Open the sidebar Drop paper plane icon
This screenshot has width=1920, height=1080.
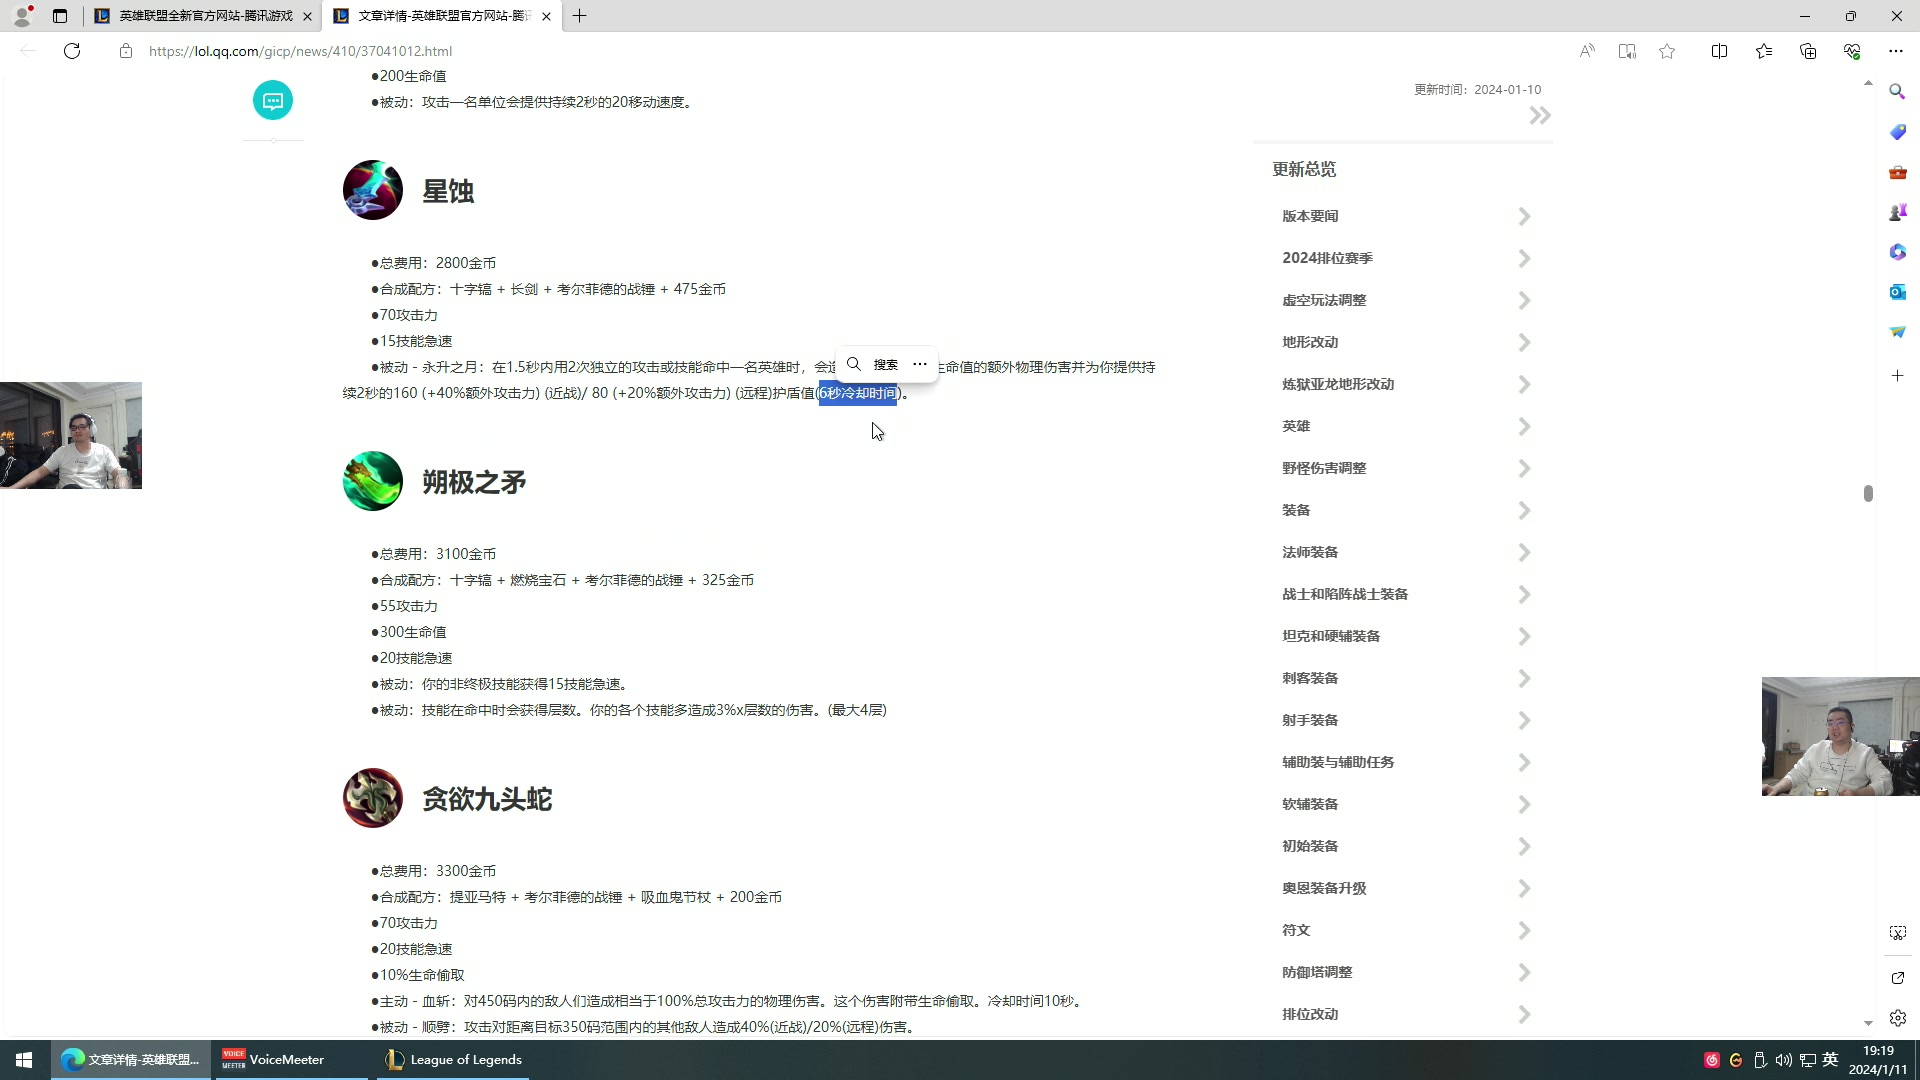click(x=1897, y=332)
